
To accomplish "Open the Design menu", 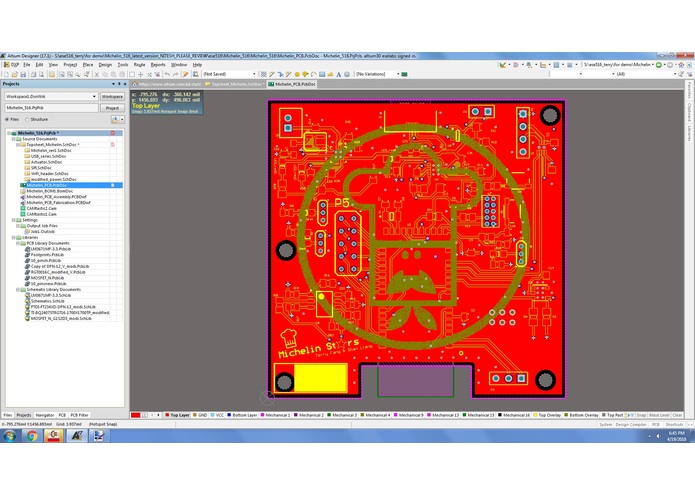I will (x=105, y=65).
